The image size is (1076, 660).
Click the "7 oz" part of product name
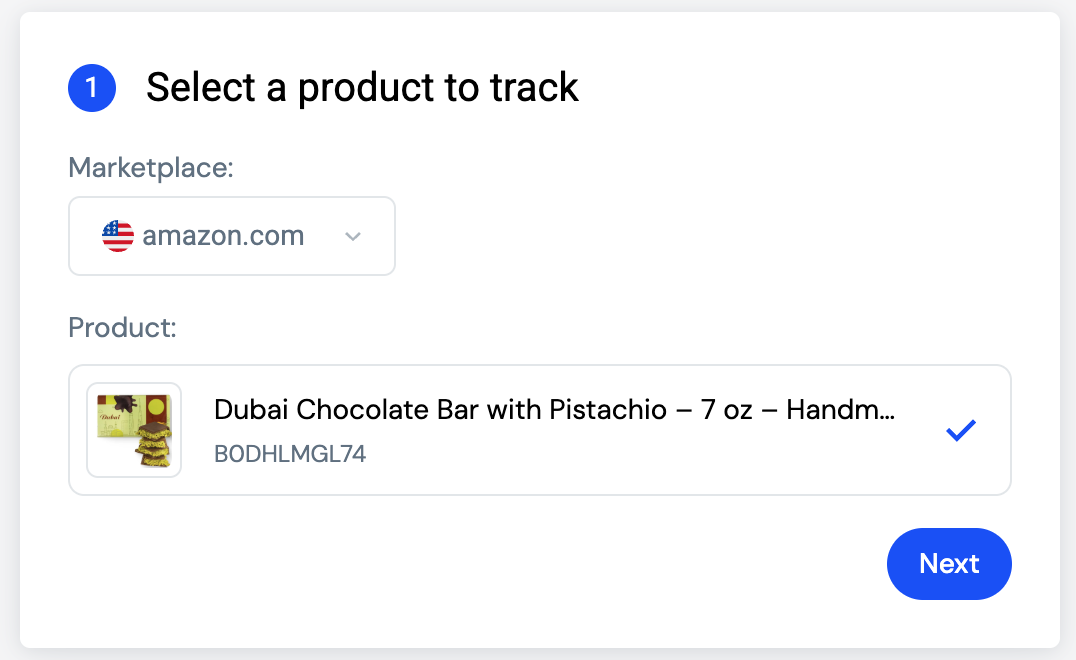[x=727, y=410]
